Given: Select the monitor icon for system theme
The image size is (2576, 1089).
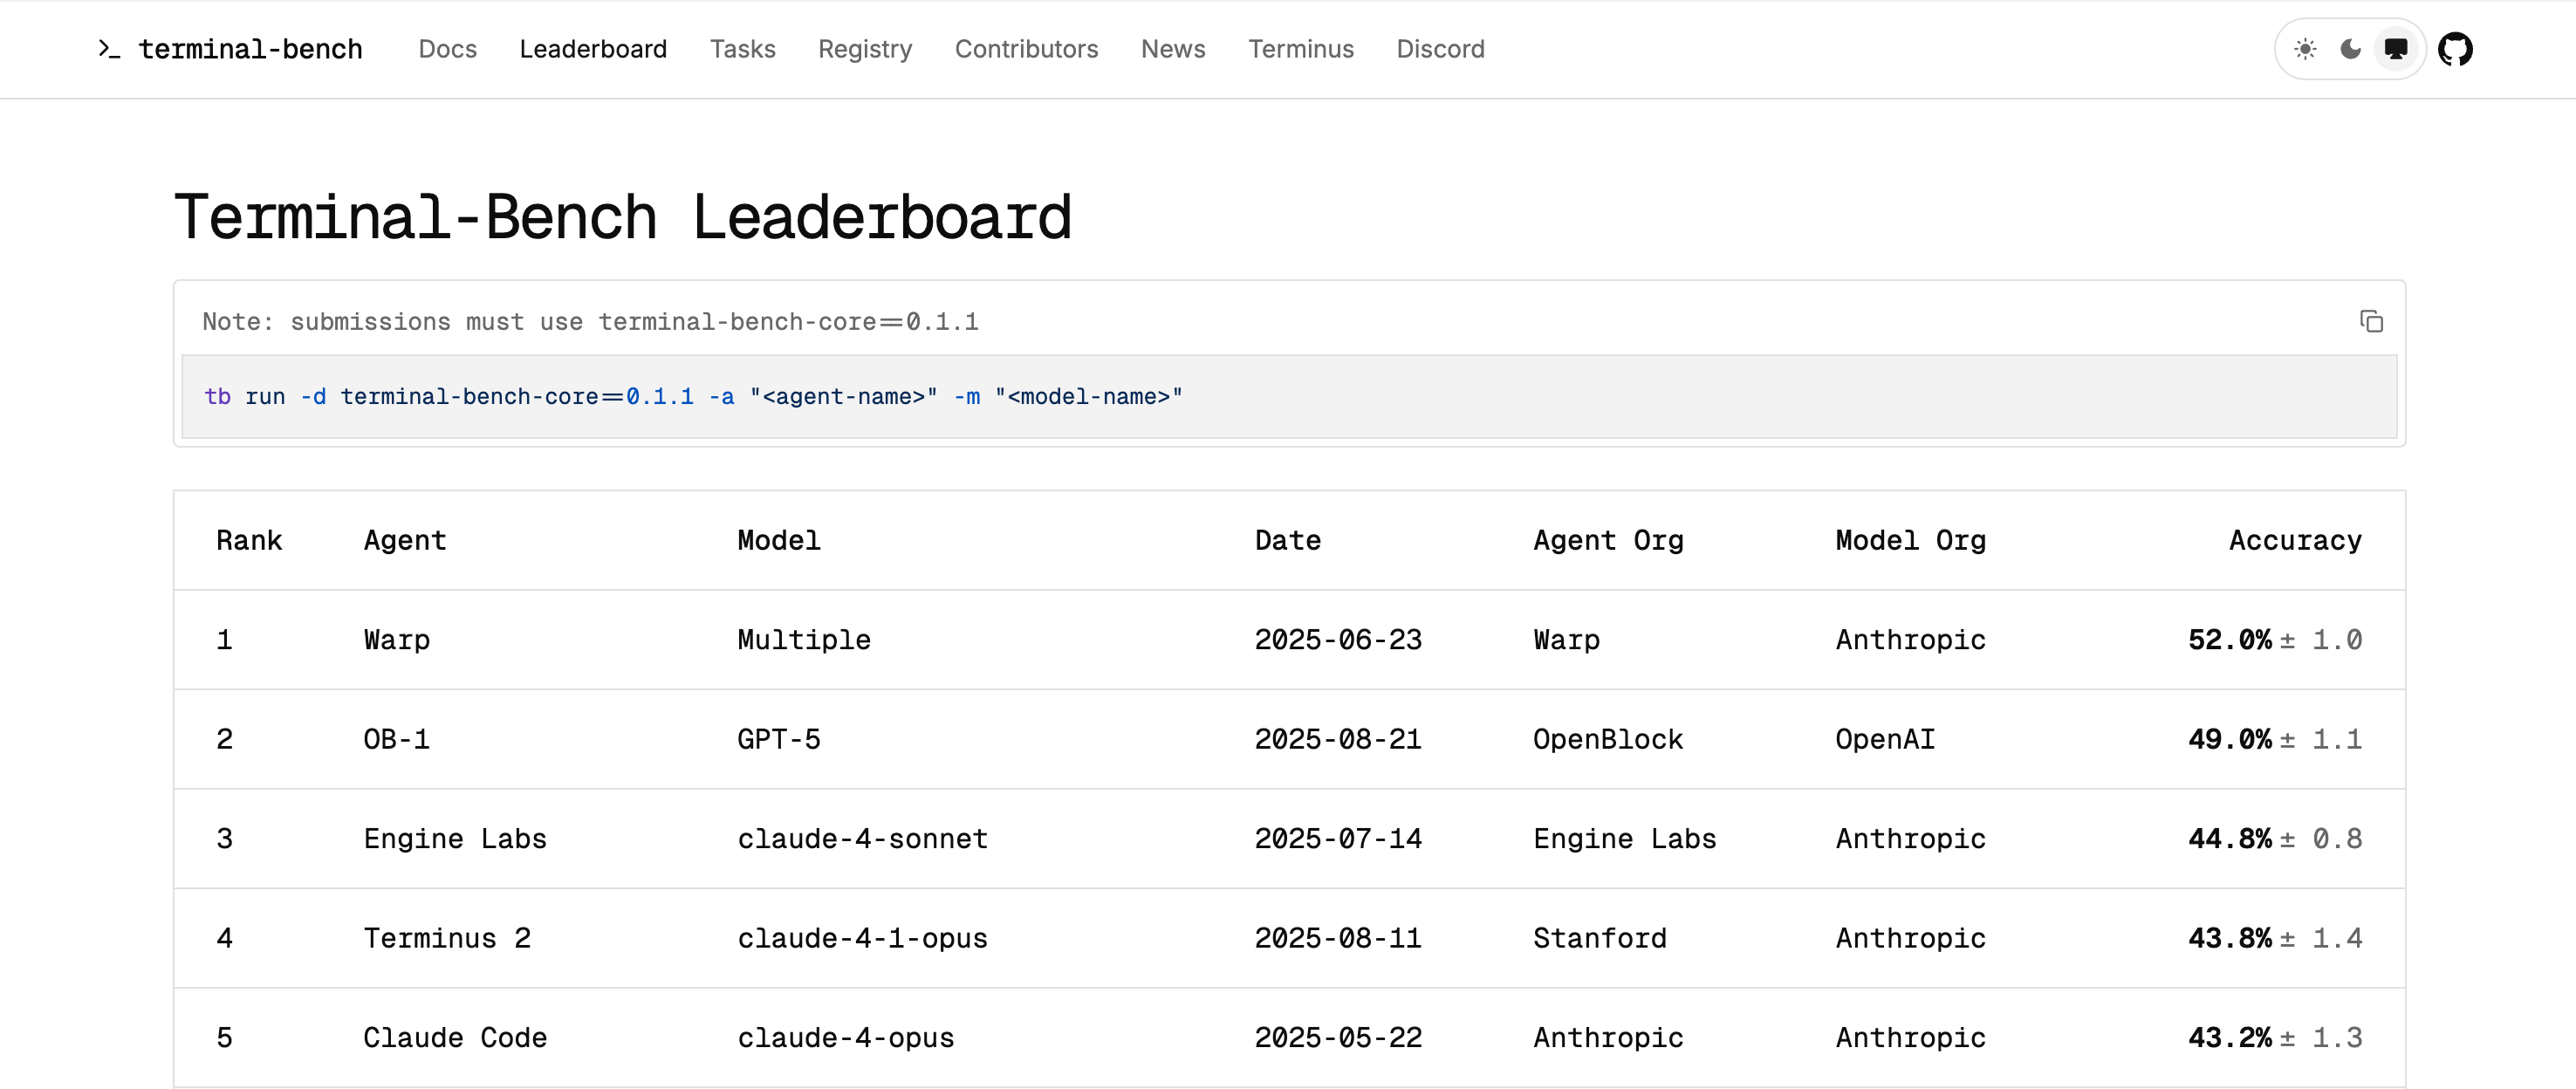Looking at the screenshot, I should (x=2394, y=48).
